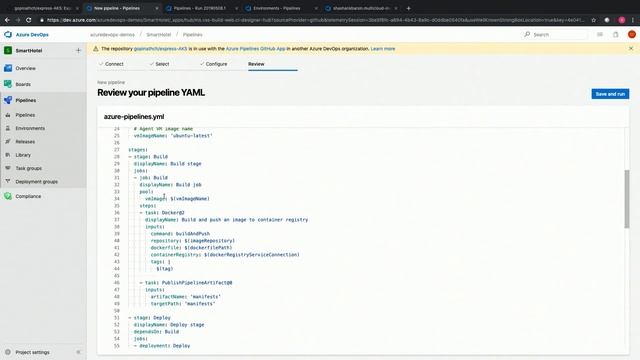Collapse the 'stage: Deploy' YAML block

pos(130,318)
